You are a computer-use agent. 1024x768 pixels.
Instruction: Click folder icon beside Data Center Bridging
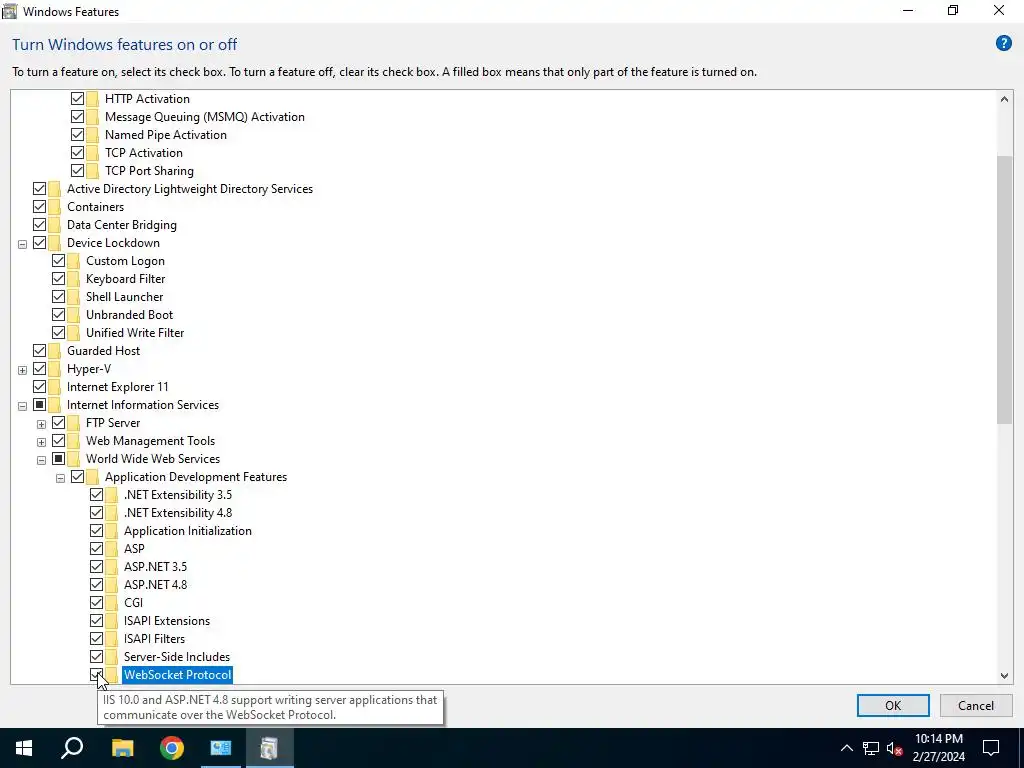[x=55, y=225]
